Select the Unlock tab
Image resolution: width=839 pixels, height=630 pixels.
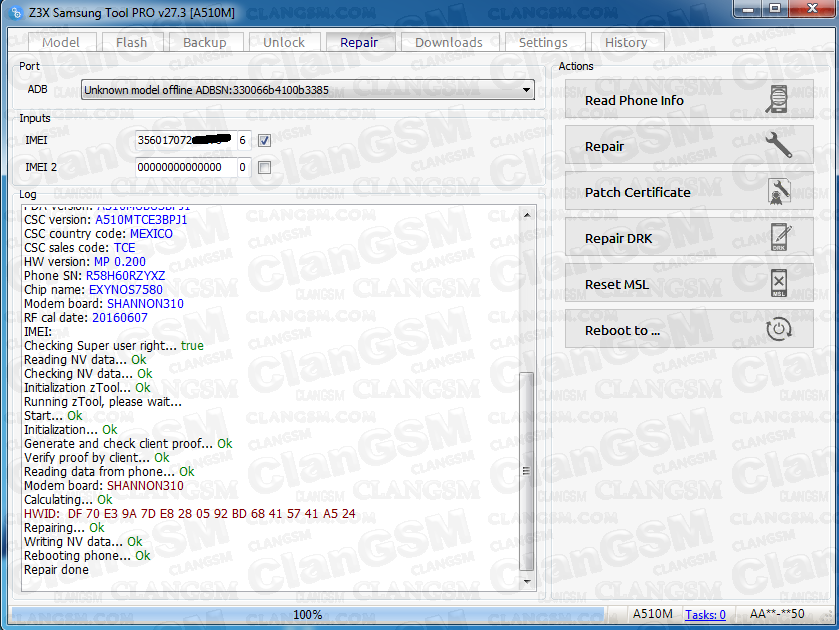coord(284,42)
